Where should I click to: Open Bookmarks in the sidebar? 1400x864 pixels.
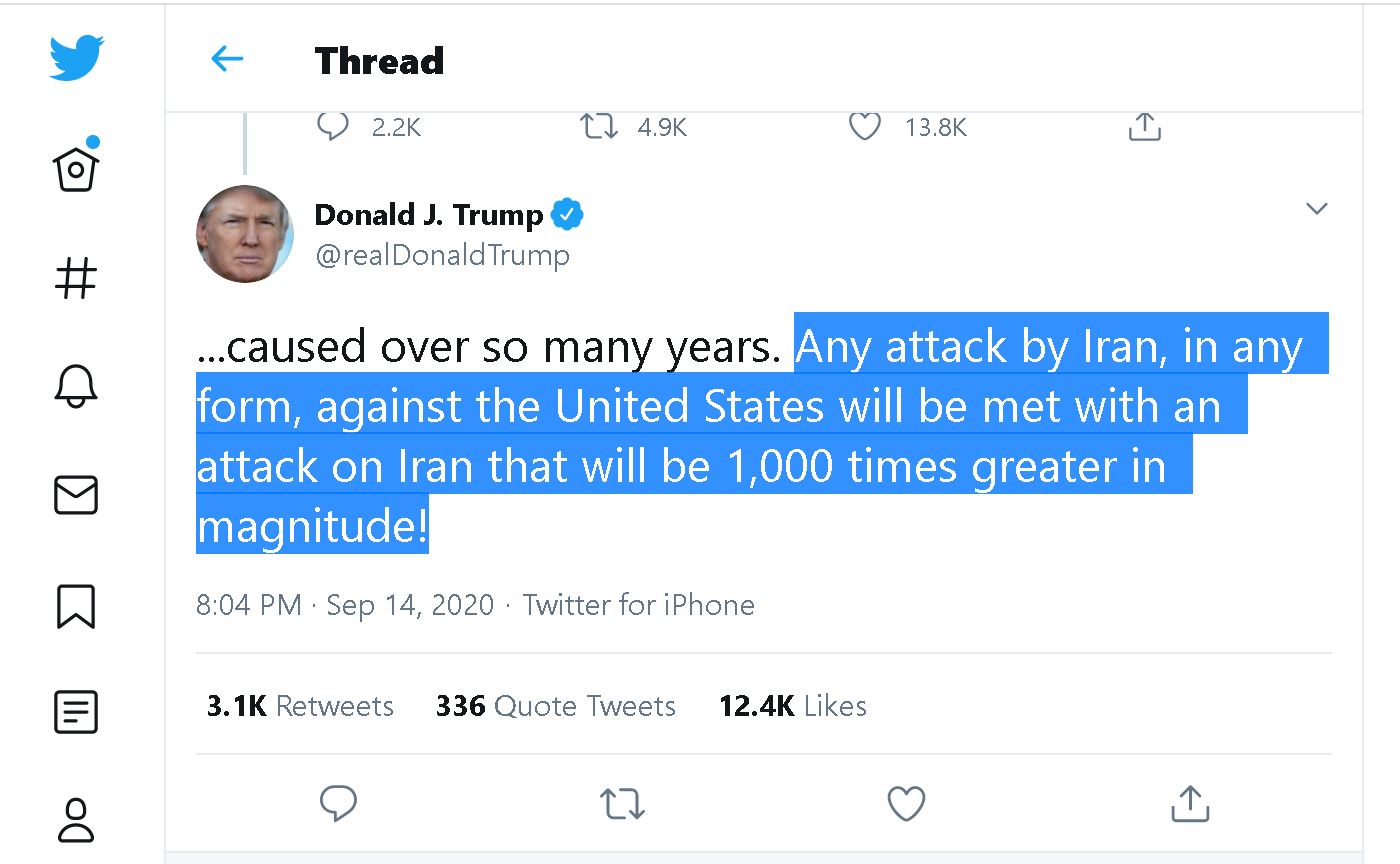click(76, 605)
